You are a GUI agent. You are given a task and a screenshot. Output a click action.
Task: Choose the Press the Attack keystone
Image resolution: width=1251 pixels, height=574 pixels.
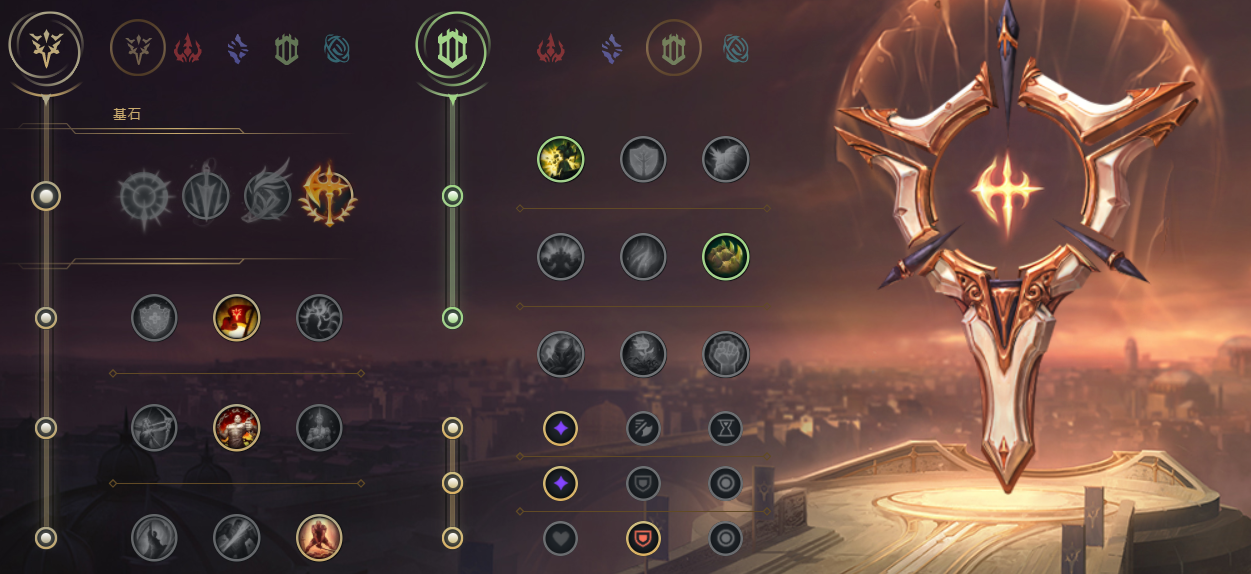point(143,197)
